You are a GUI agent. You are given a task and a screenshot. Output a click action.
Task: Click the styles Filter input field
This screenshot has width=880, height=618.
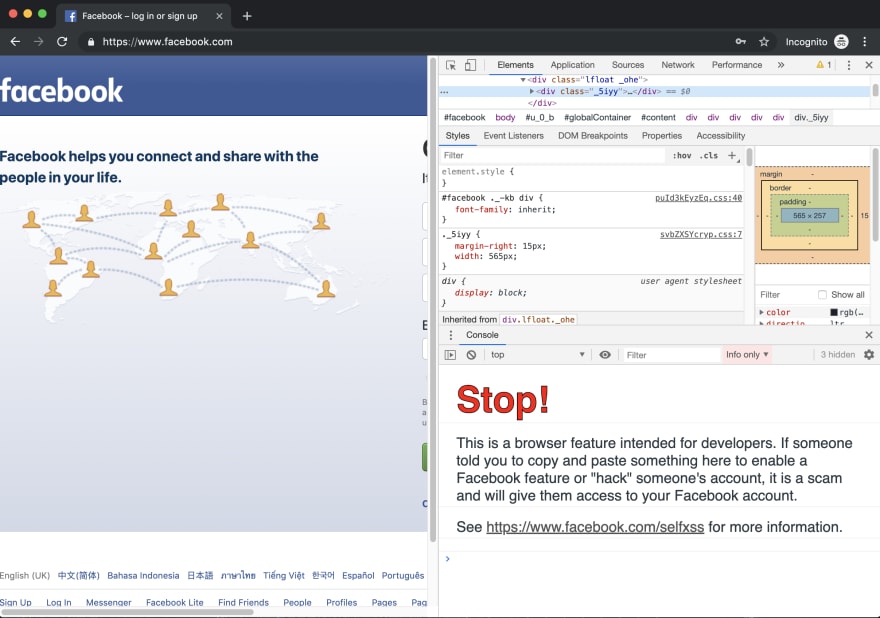point(553,155)
